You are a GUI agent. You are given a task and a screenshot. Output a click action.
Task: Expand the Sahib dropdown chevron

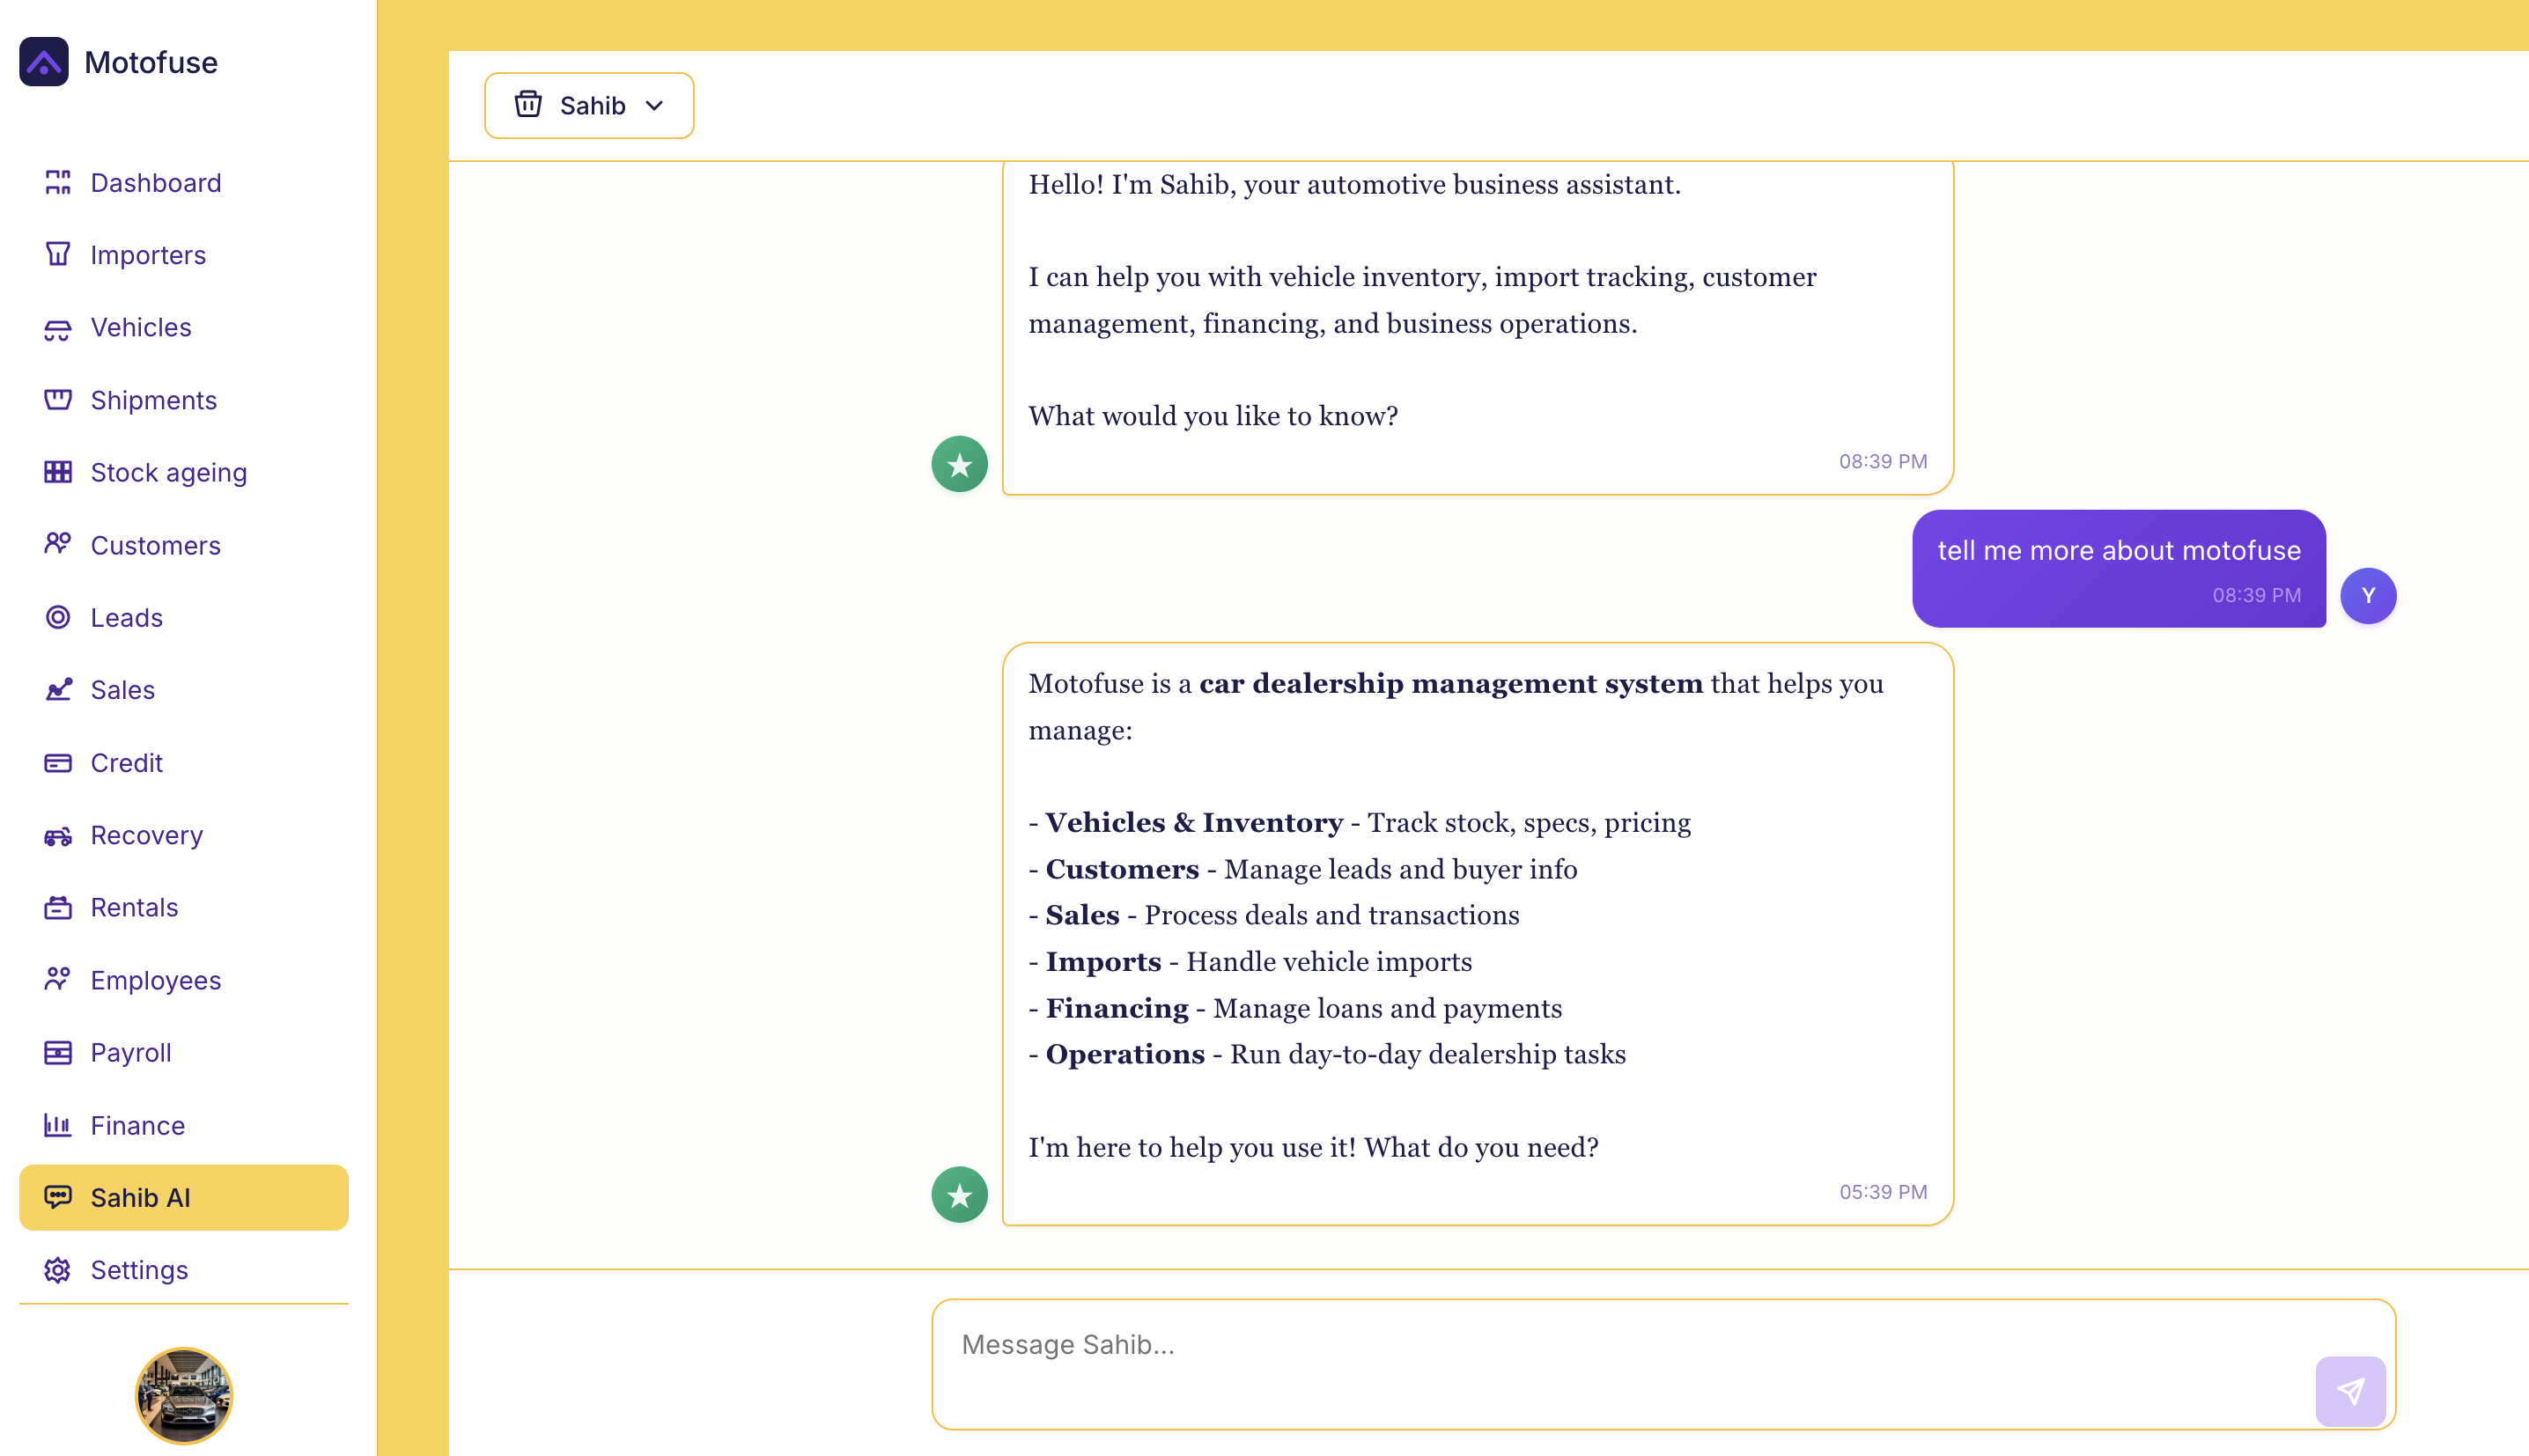[655, 105]
